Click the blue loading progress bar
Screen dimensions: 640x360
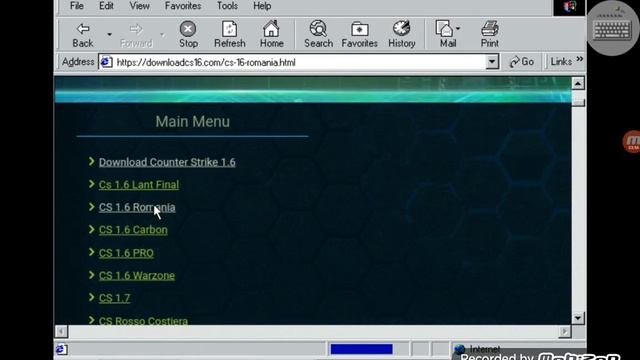point(361,349)
